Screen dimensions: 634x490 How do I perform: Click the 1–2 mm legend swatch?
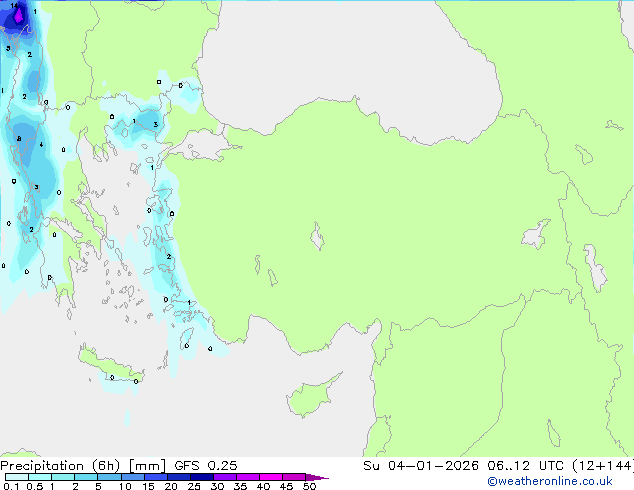pos(63,477)
